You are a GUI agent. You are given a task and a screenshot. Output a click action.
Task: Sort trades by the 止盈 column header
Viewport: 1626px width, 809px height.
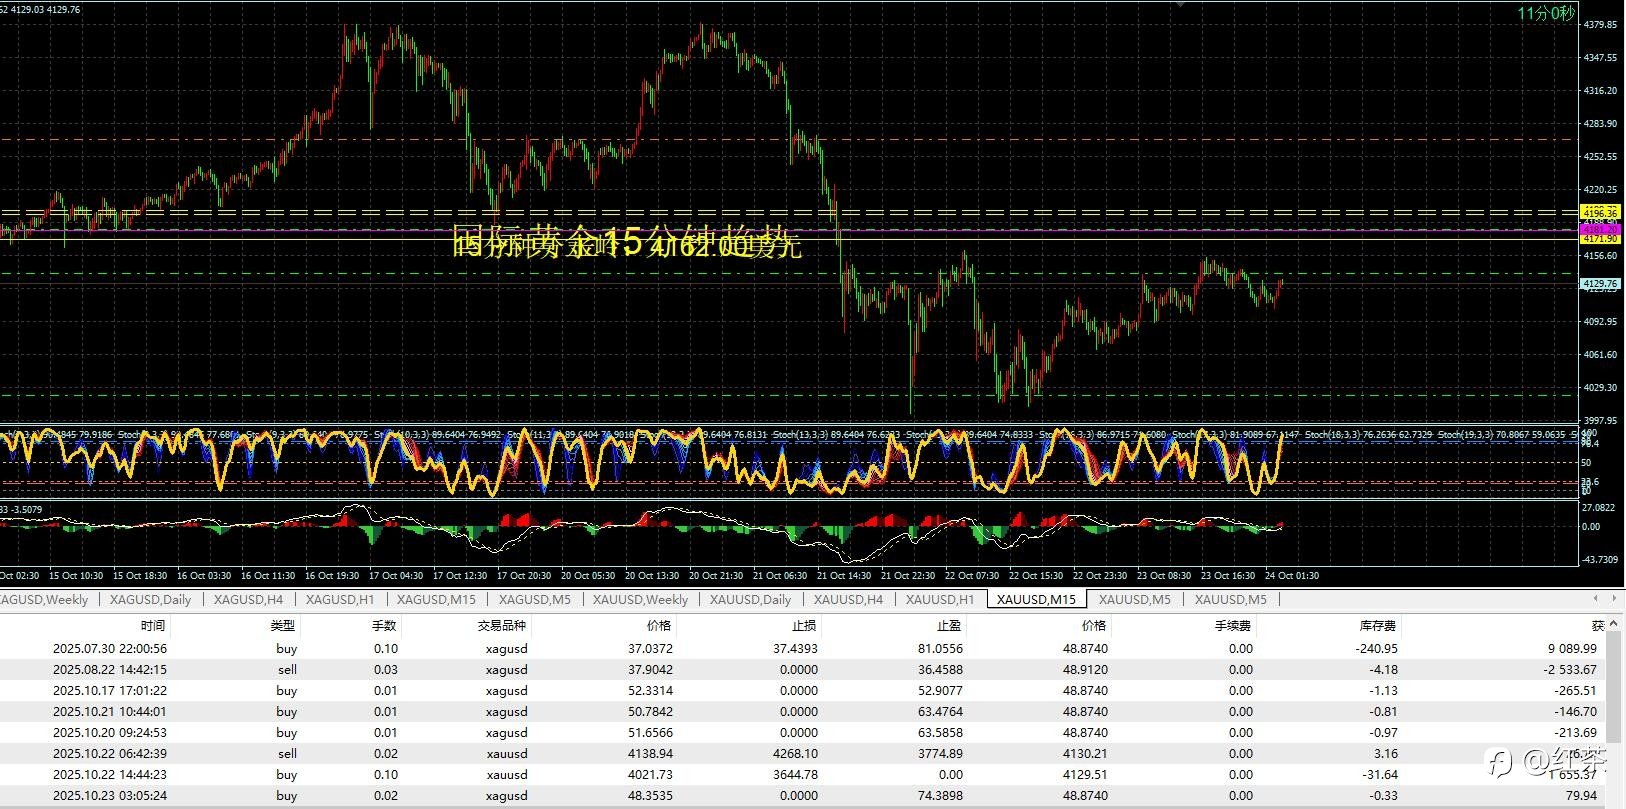point(950,625)
